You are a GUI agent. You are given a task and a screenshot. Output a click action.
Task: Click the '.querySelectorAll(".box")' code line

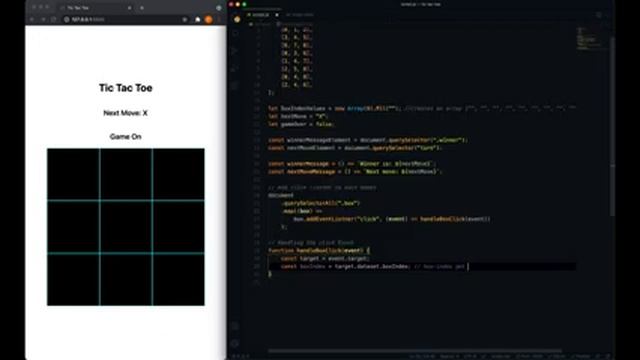click(321, 203)
